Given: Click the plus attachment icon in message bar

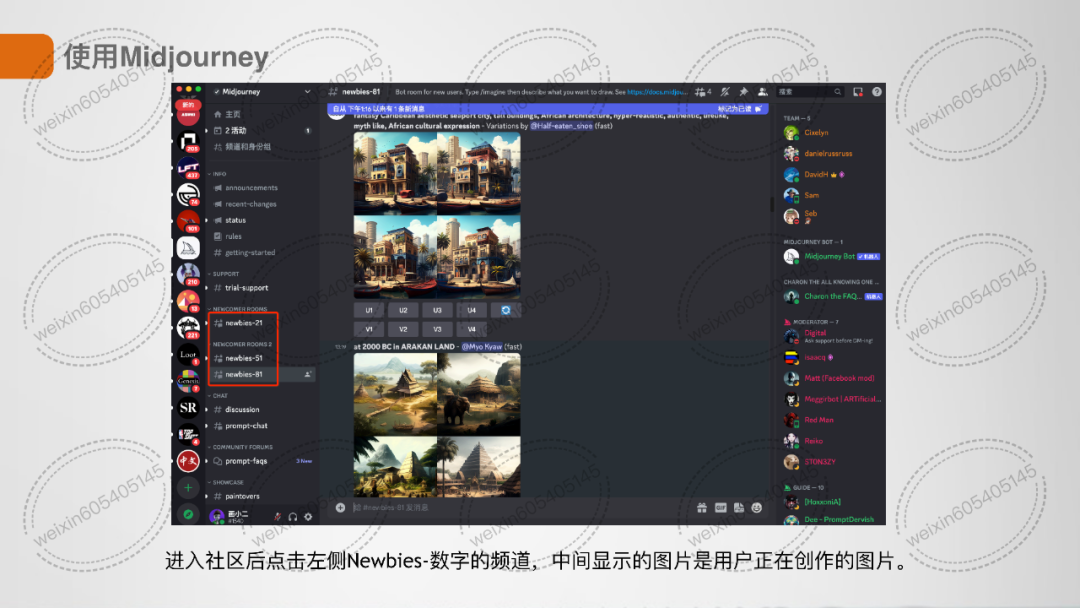Looking at the screenshot, I should click(340, 507).
